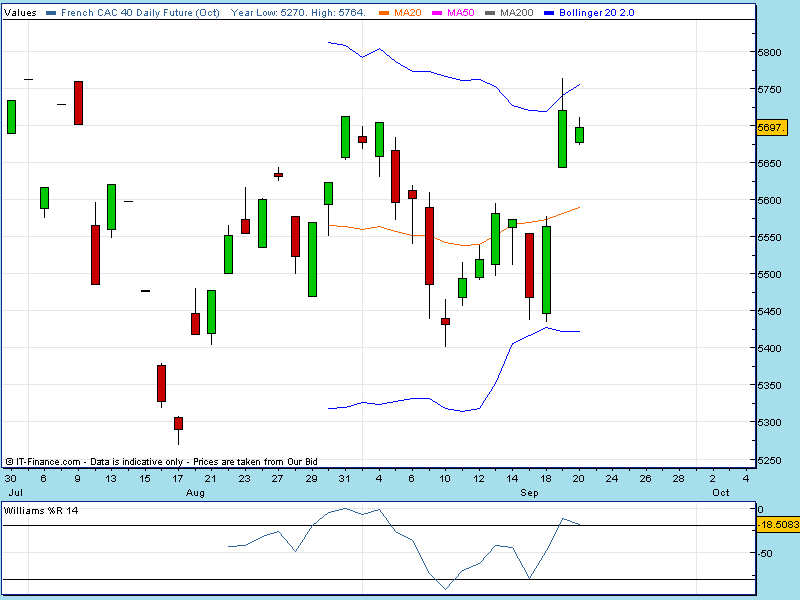This screenshot has height=600, width=800.
Task: Click the magenta MA50 legend swatch
Action: coord(437,13)
